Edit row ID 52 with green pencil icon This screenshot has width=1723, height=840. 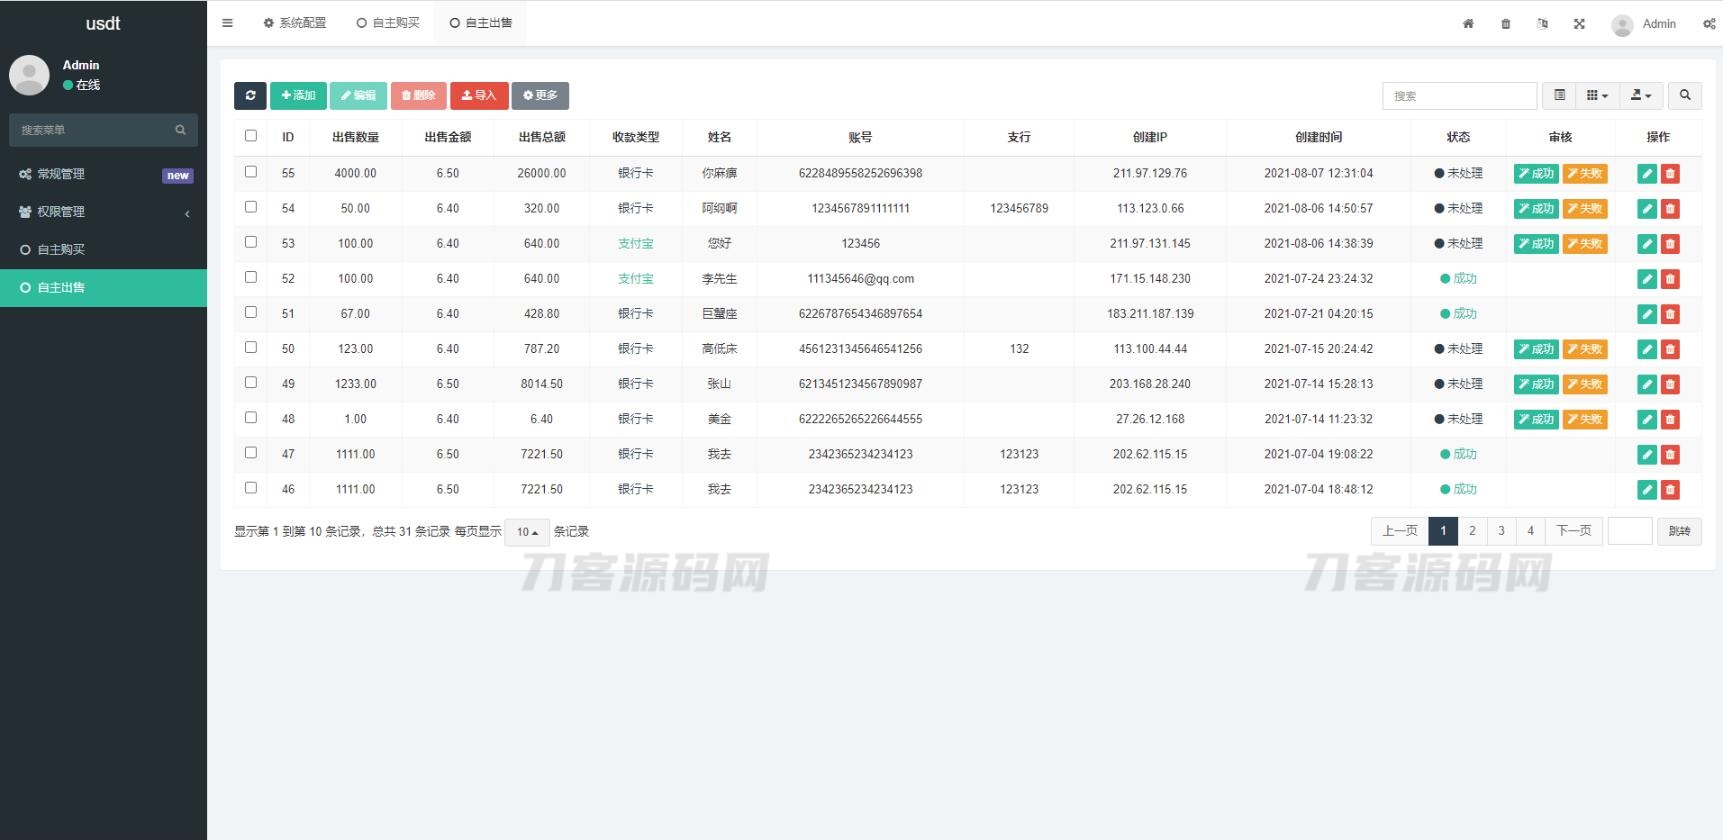[x=1646, y=279]
